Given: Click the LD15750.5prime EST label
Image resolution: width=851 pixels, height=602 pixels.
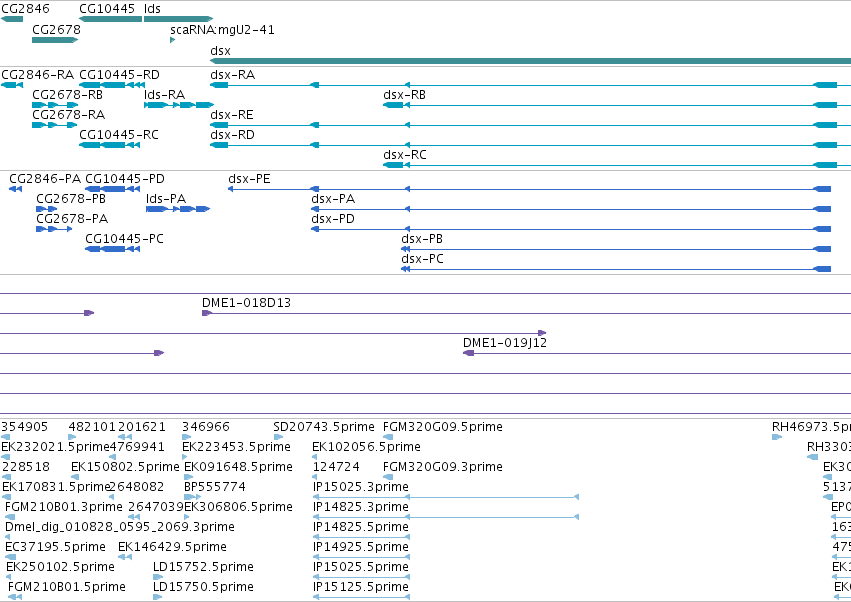Looking at the screenshot, I should 203,588.
